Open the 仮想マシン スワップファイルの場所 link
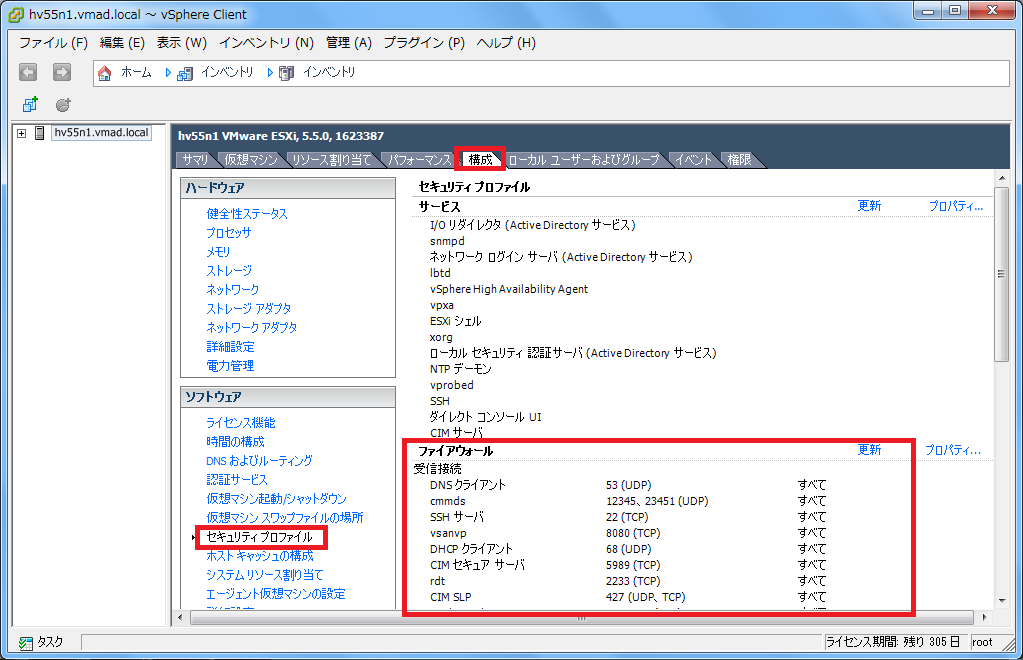 coord(284,518)
